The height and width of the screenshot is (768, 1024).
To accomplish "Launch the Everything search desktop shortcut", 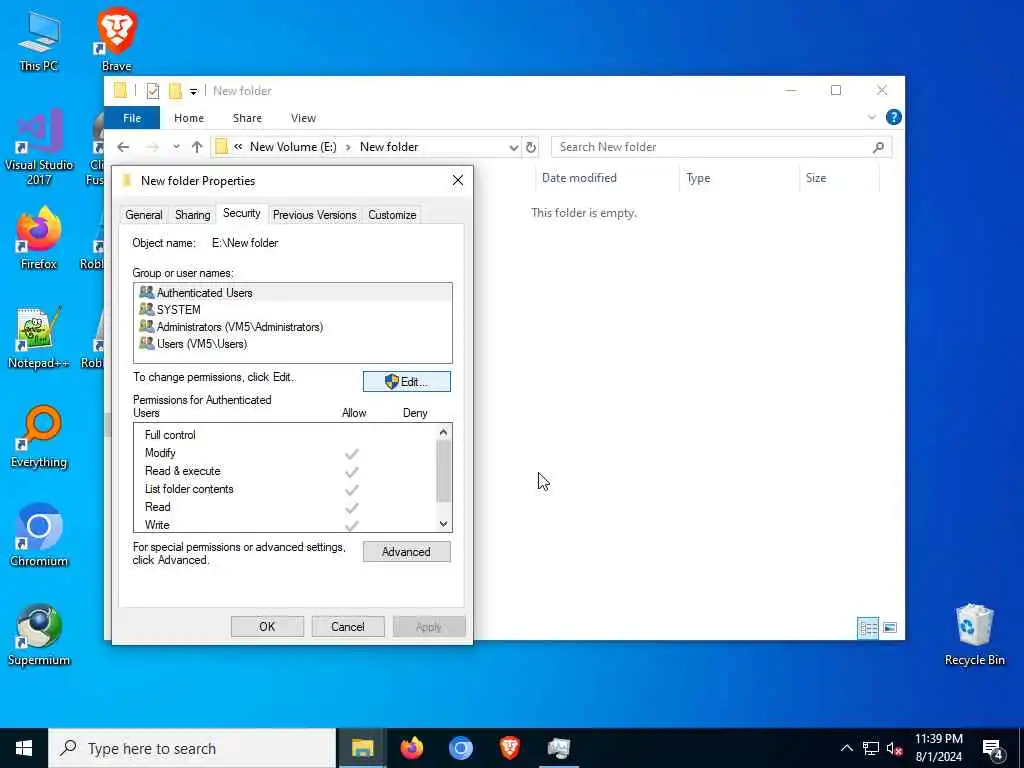I will (x=39, y=437).
